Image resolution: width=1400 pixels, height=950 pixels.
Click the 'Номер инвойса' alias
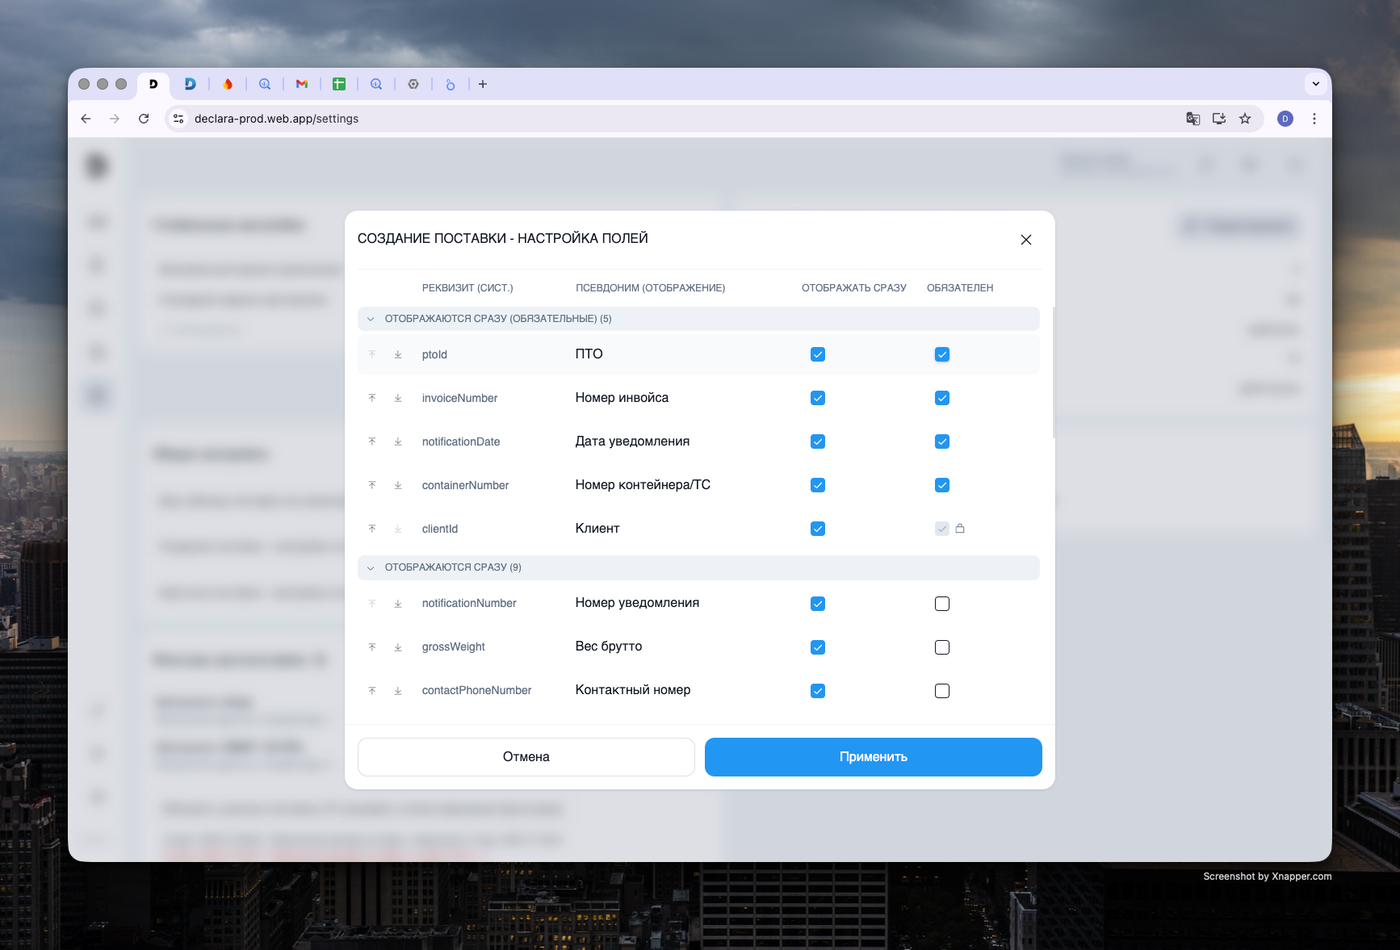coord(622,398)
